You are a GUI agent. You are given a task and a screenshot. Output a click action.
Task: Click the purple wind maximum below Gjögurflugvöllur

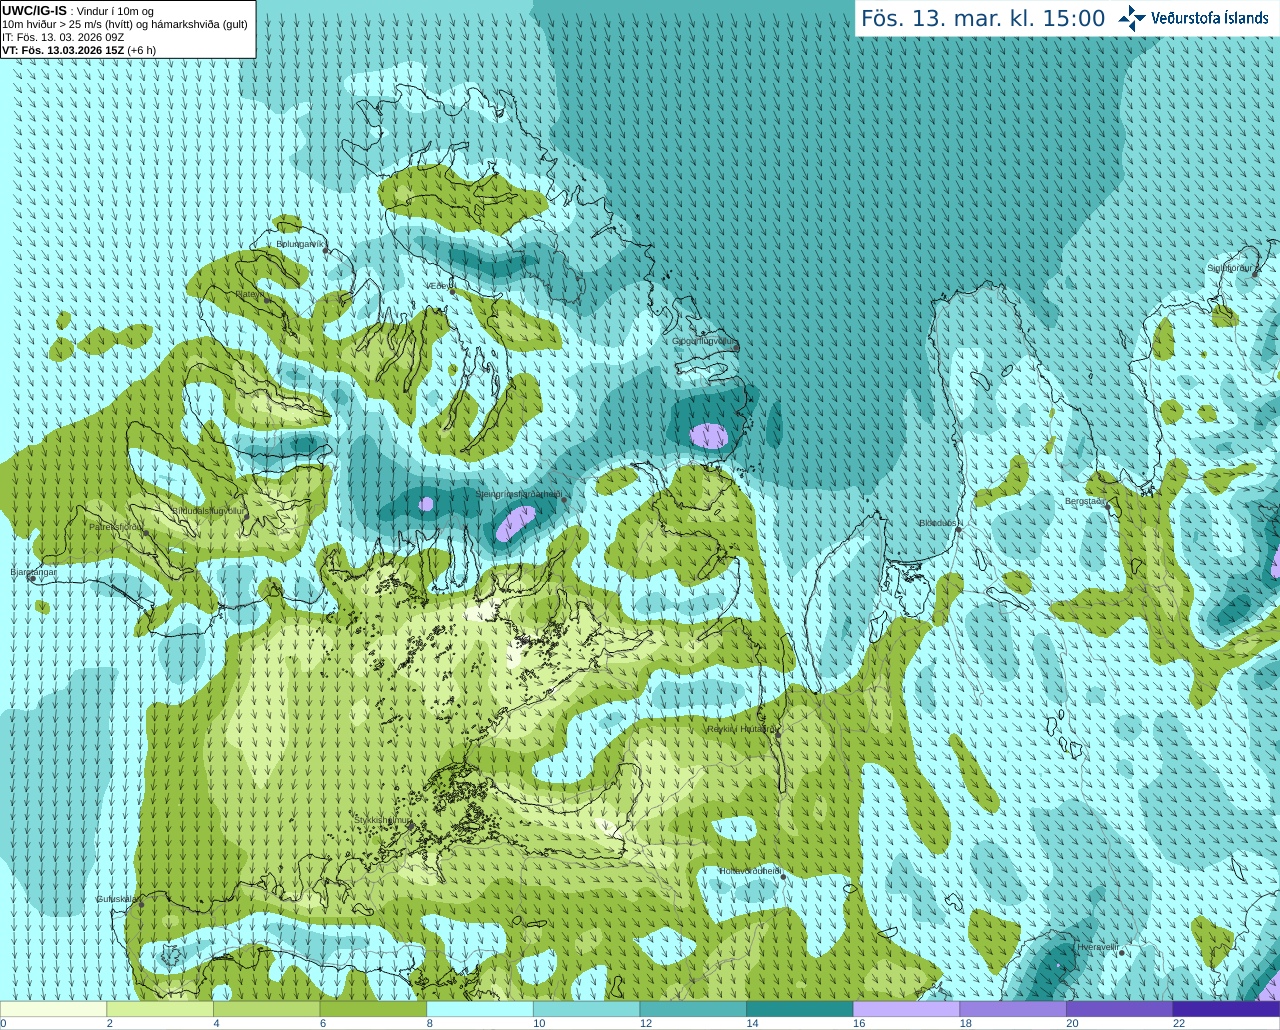click(709, 436)
